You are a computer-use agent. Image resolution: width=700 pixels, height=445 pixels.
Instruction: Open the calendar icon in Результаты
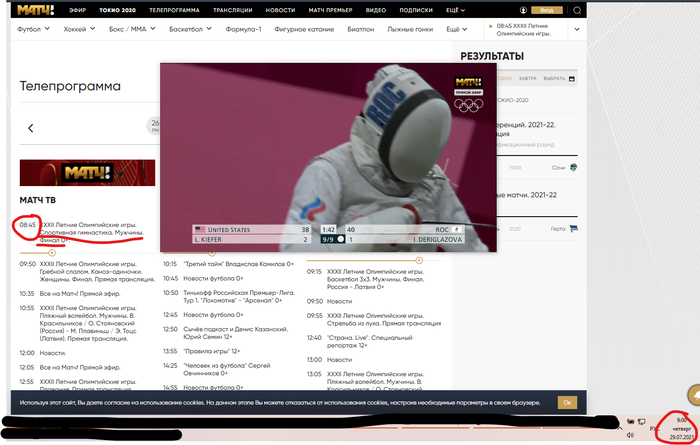pos(572,79)
